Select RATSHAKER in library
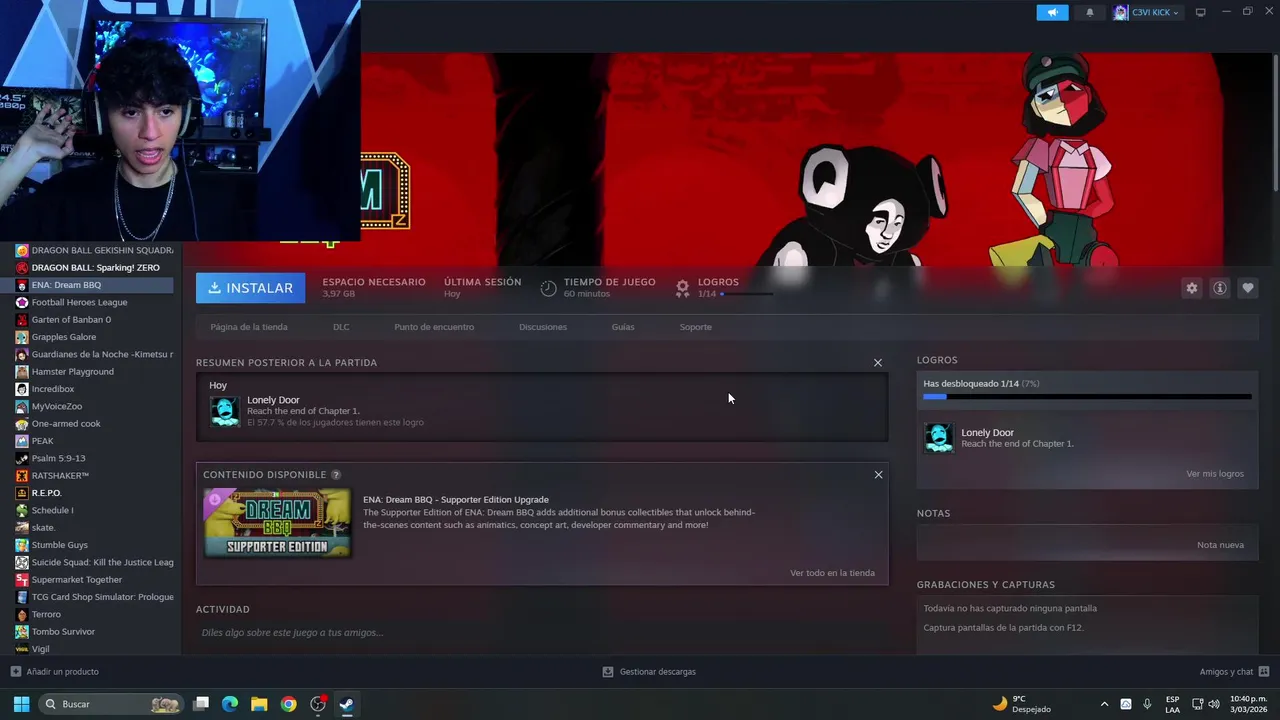The height and width of the screenshot is (720, 1280). [x=94, y=476]
